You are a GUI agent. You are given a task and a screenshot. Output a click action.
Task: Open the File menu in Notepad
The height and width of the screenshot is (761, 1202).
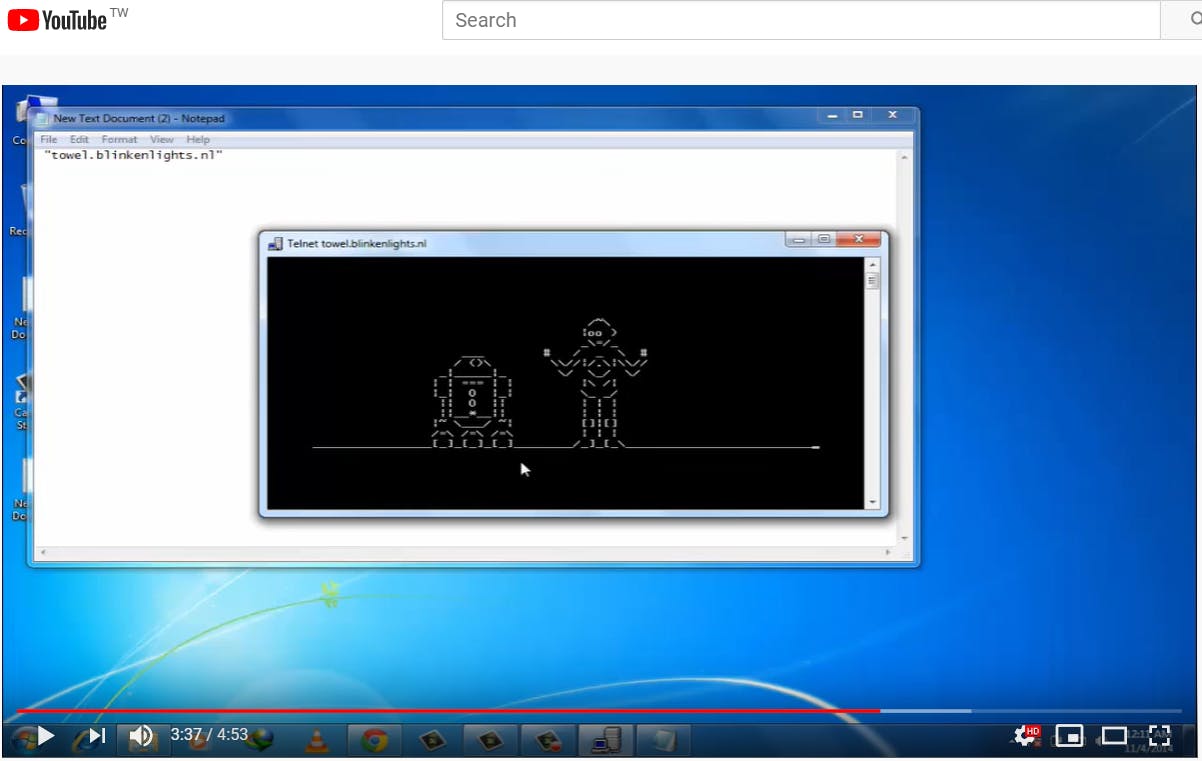[x=48, y=140]
